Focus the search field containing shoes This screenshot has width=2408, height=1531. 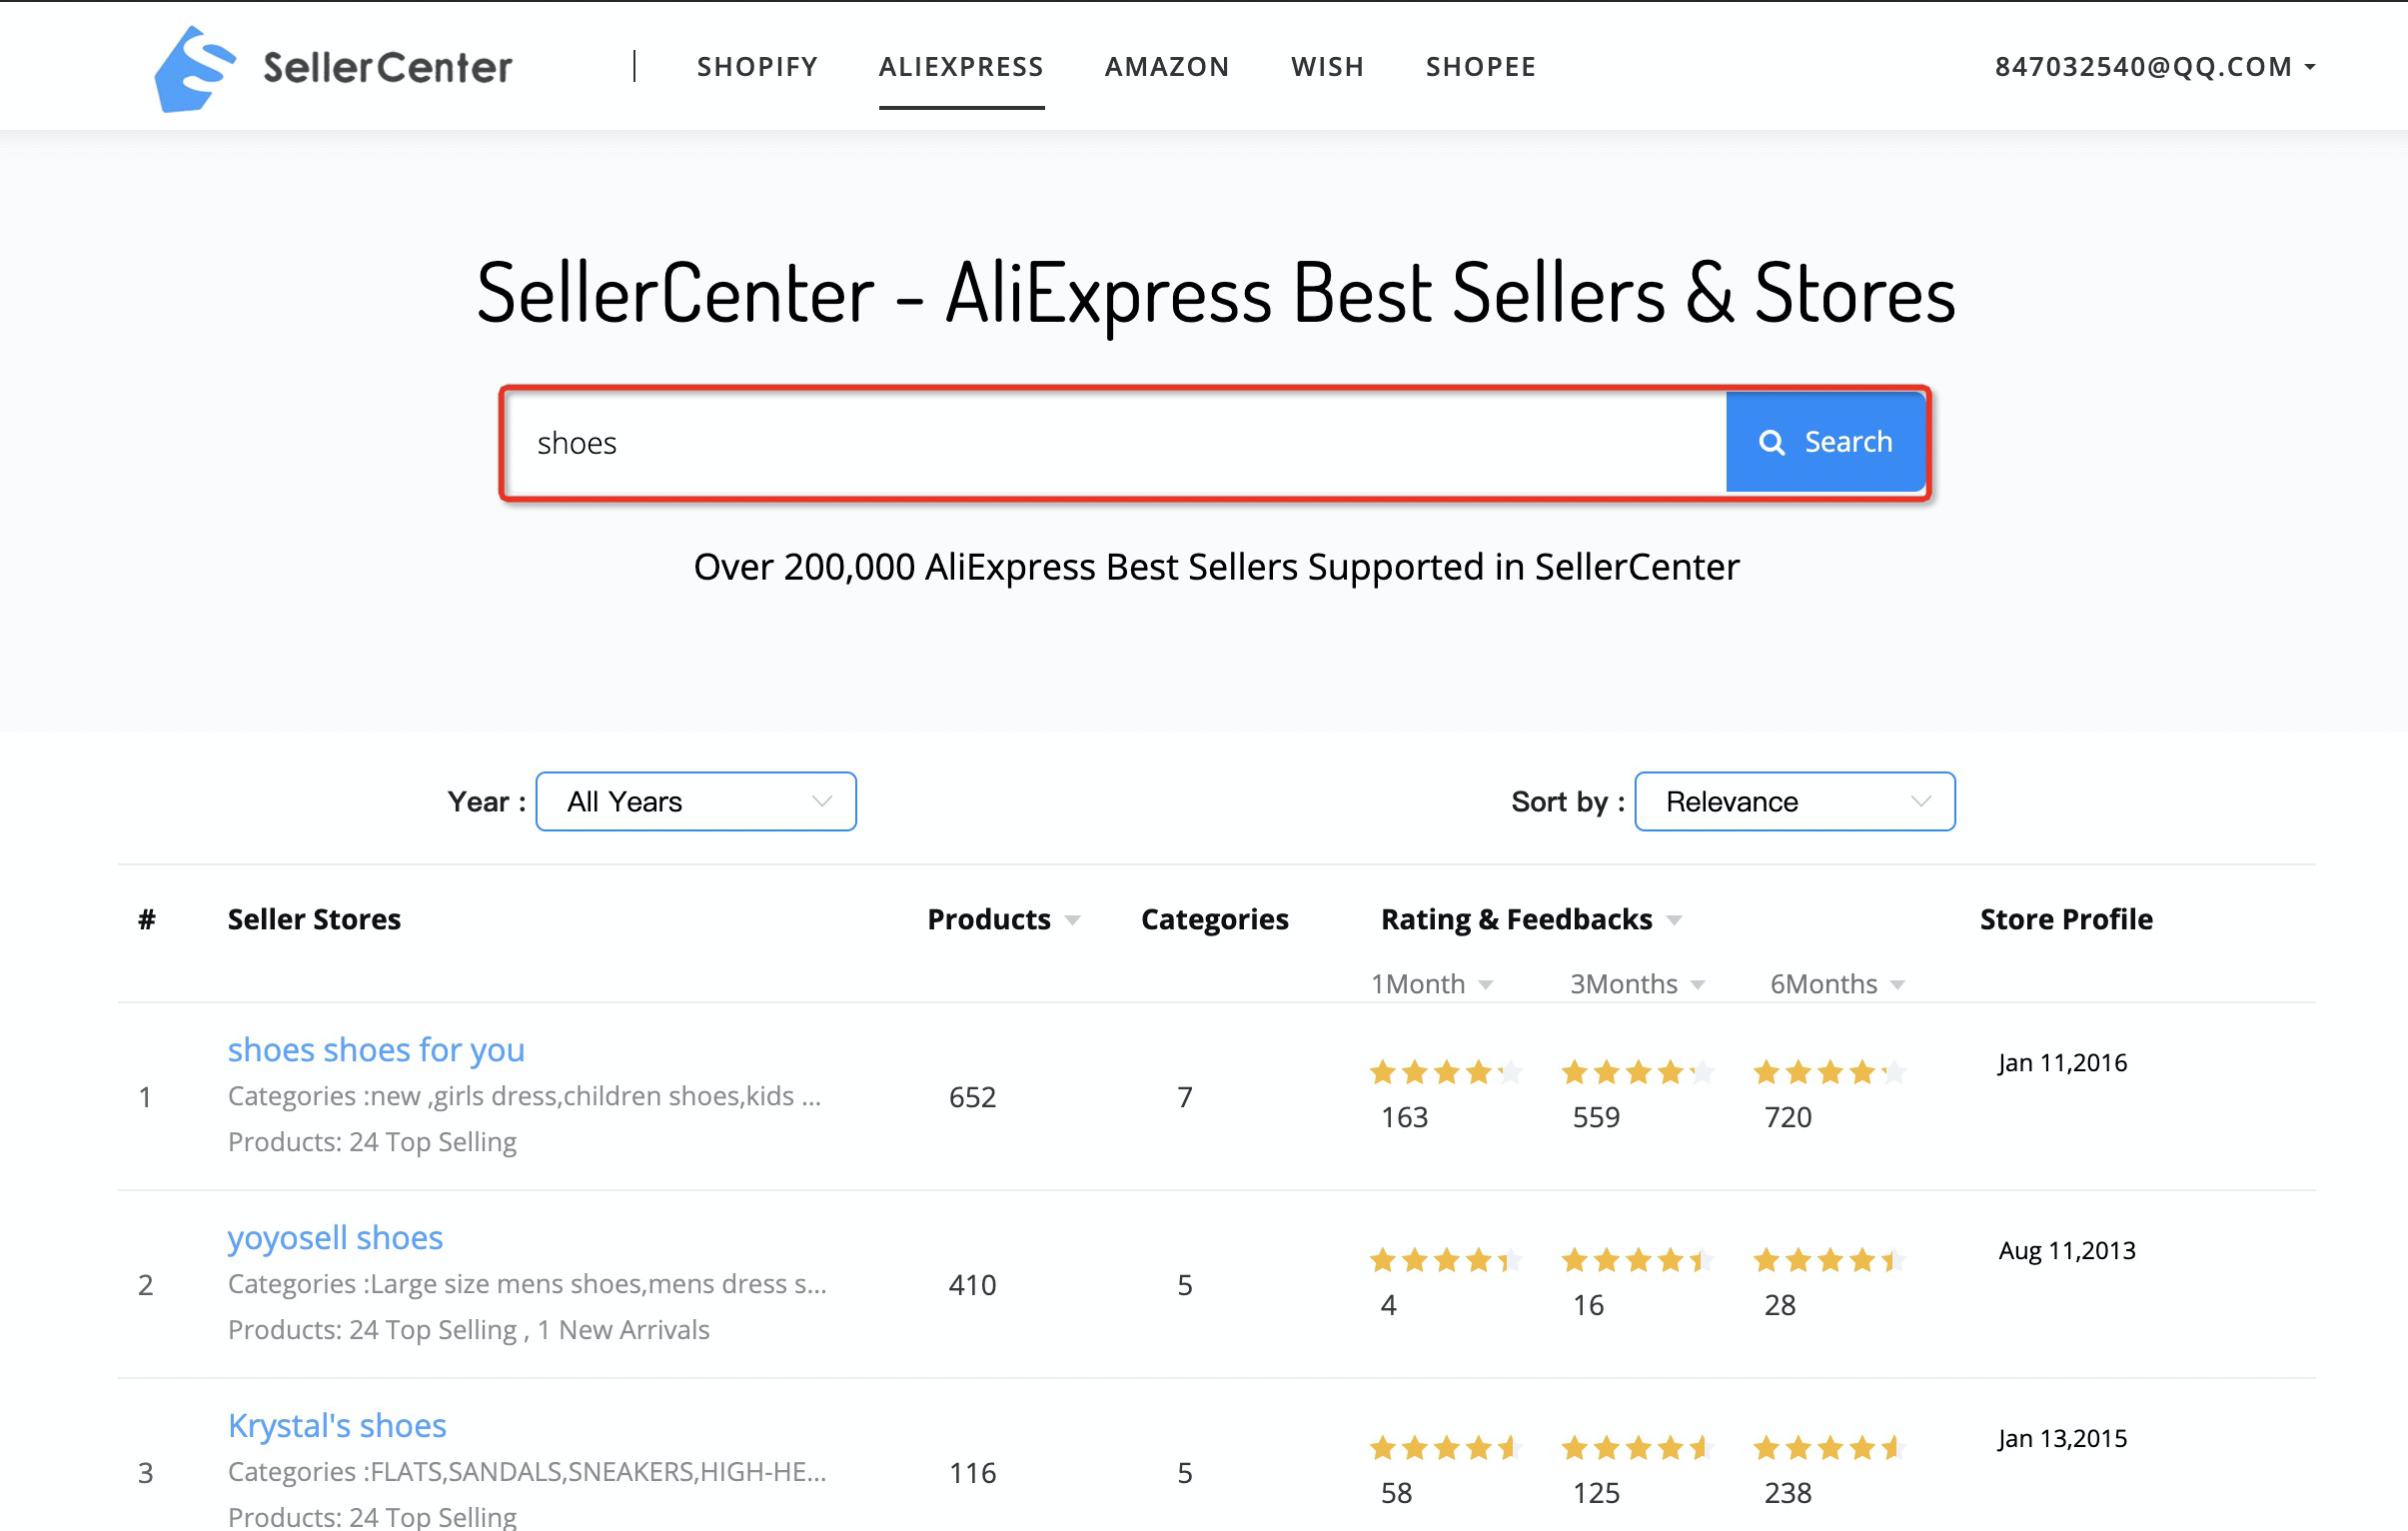(x=1116, y=443)
